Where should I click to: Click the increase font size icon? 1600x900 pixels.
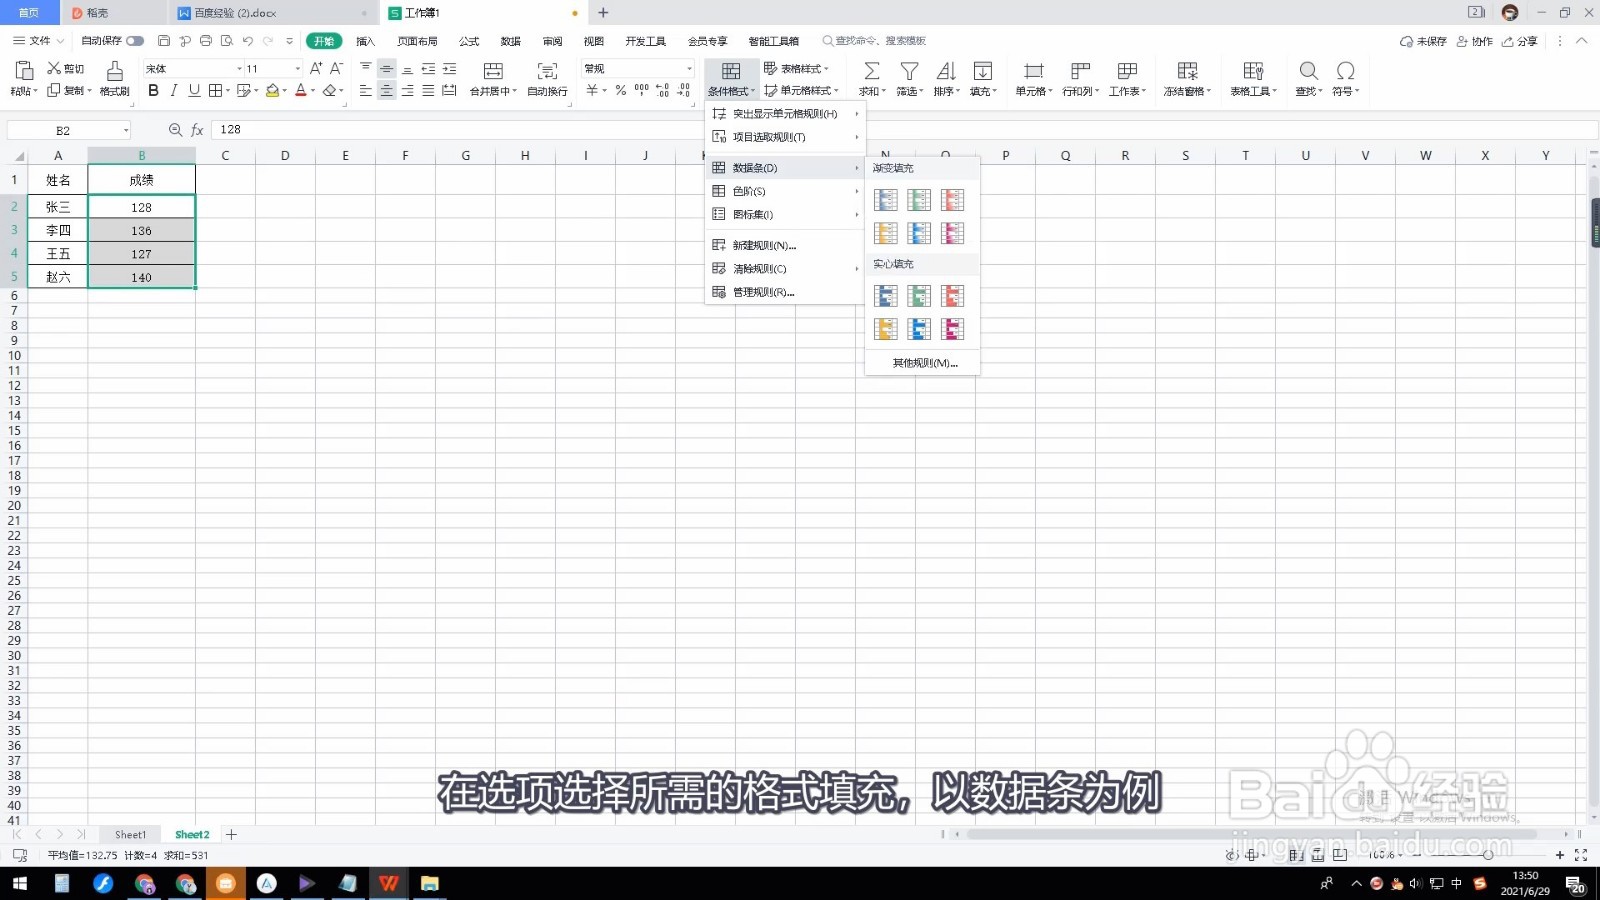pos(316,68)
